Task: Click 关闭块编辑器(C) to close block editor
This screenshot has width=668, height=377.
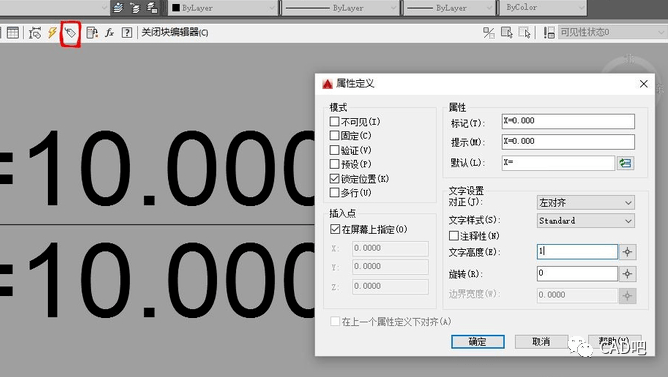Action: tap(175, 32)
